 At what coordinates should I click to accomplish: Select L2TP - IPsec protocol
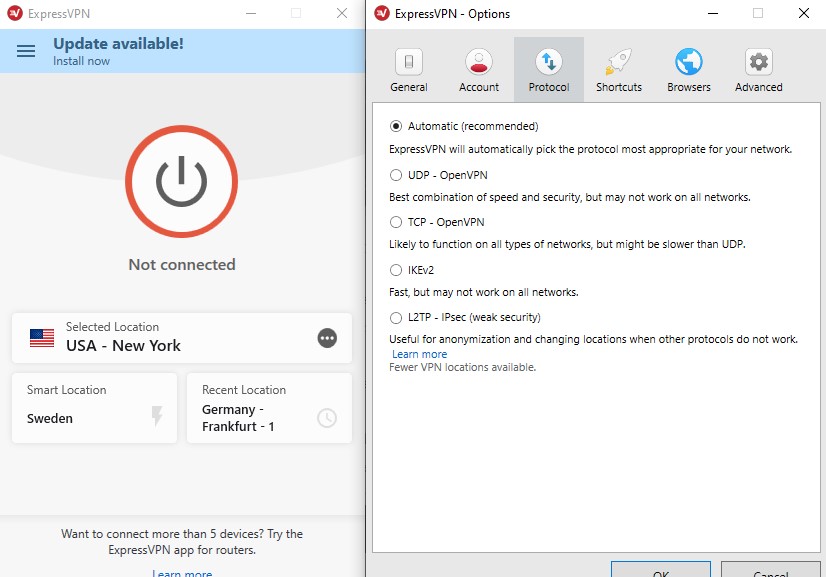[396, 318]
